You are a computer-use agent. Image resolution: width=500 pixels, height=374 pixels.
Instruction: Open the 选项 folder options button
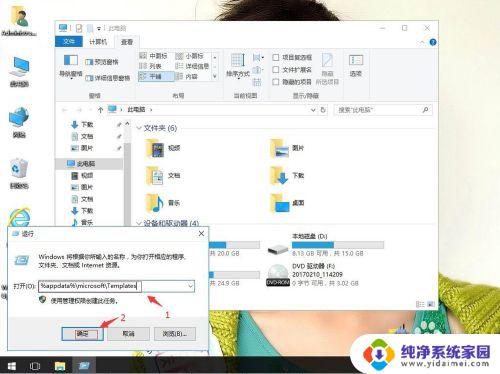[x=356, y=66]
